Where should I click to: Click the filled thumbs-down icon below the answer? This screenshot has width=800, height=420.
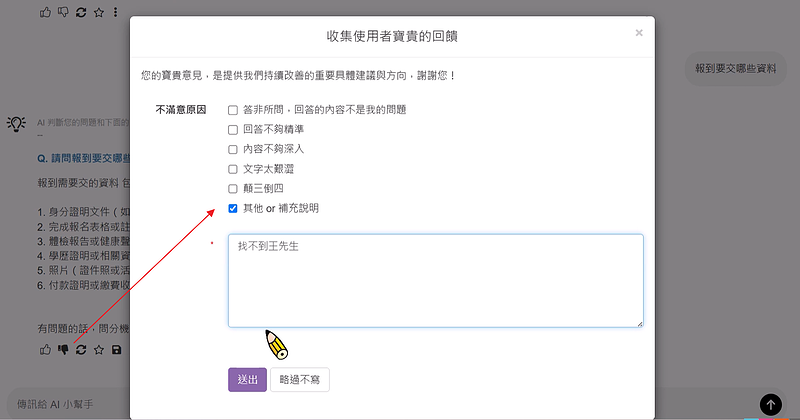pos(63,349)
